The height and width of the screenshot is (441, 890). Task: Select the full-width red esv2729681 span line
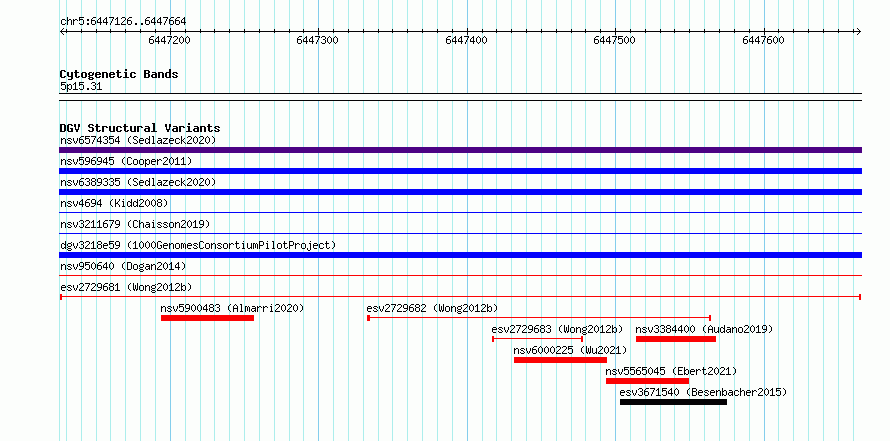click(x=460, y=297)
